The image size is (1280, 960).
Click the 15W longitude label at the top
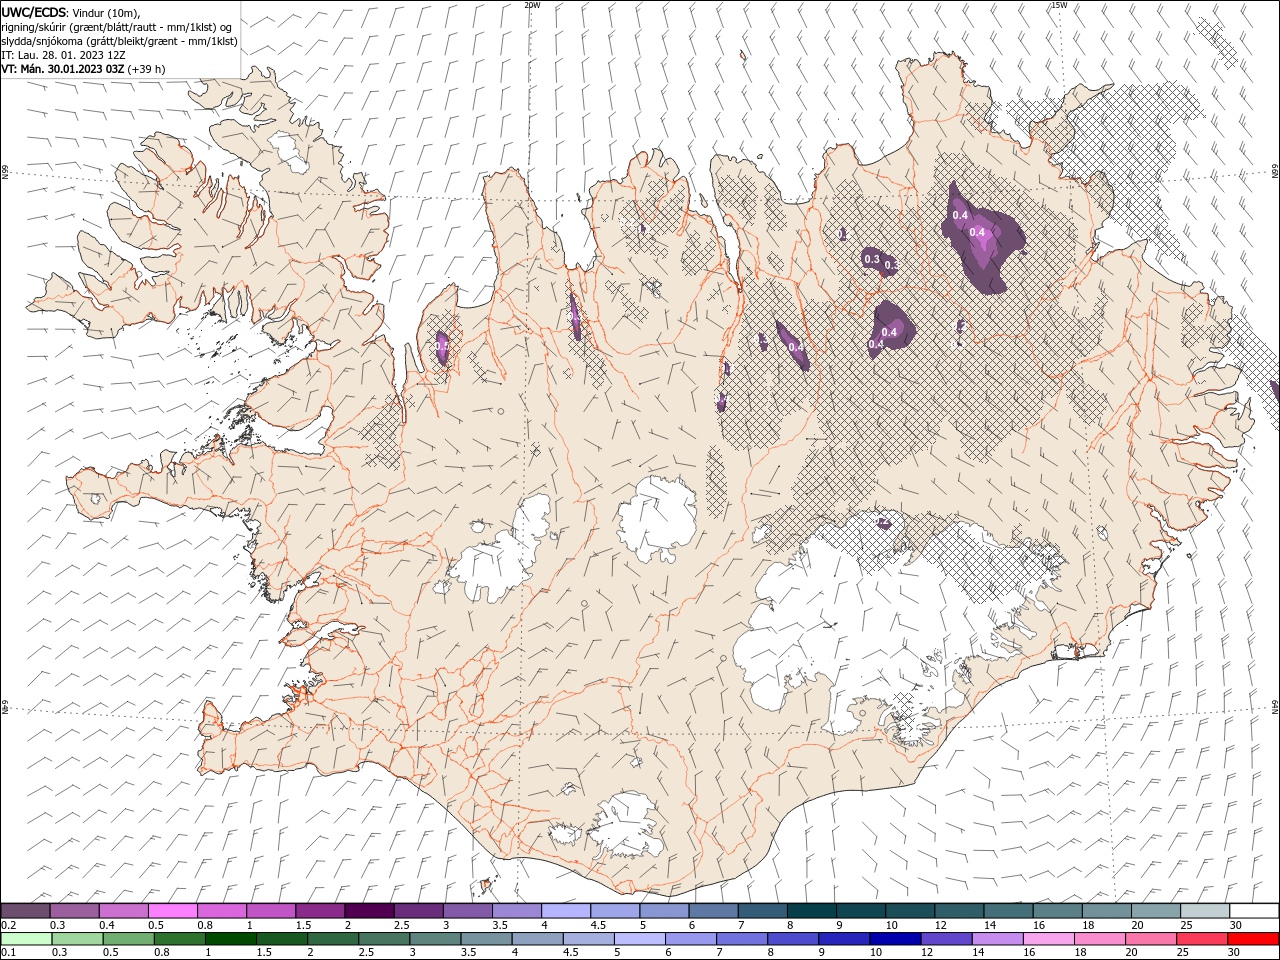(x=1059, y=5)
